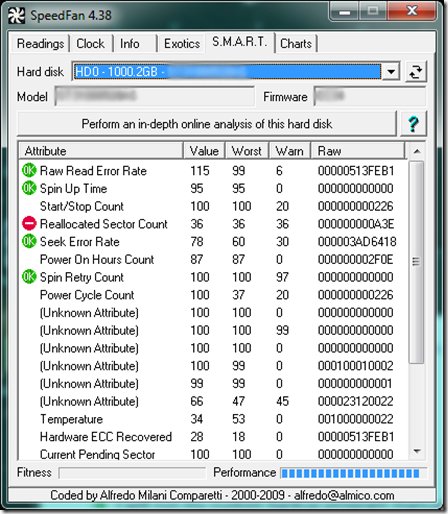Select the Start/Stop Count row
Screen dimensions: 448x514
click(213, 206)
